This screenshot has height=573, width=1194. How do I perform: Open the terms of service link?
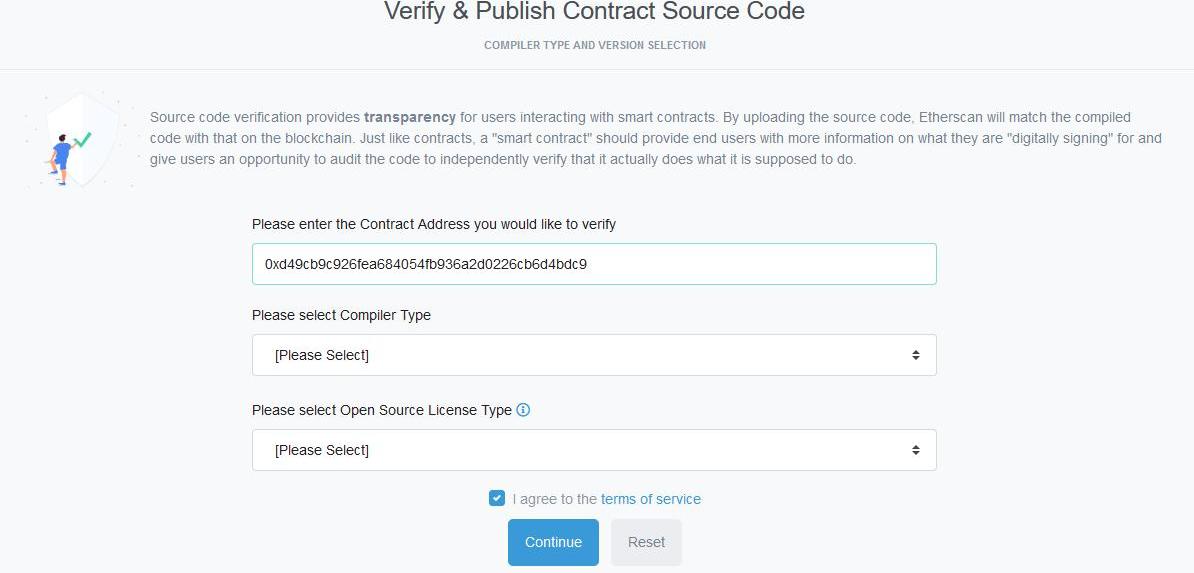pos(651,499)
